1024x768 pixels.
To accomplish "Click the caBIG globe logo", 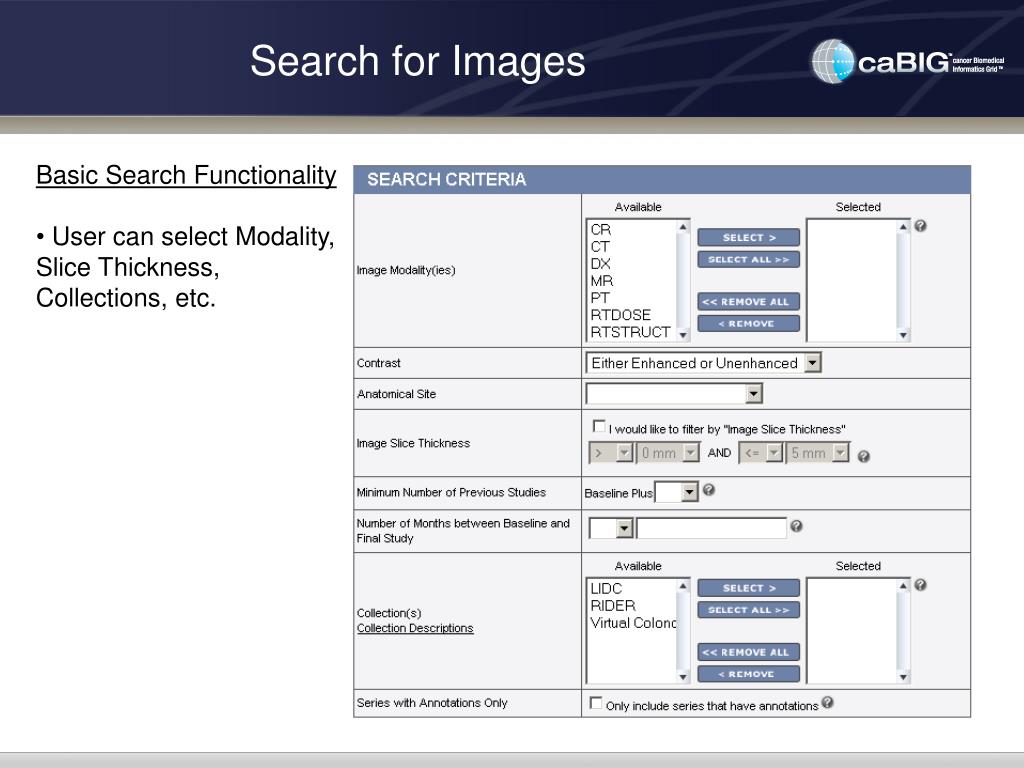I will pos(833,61).
